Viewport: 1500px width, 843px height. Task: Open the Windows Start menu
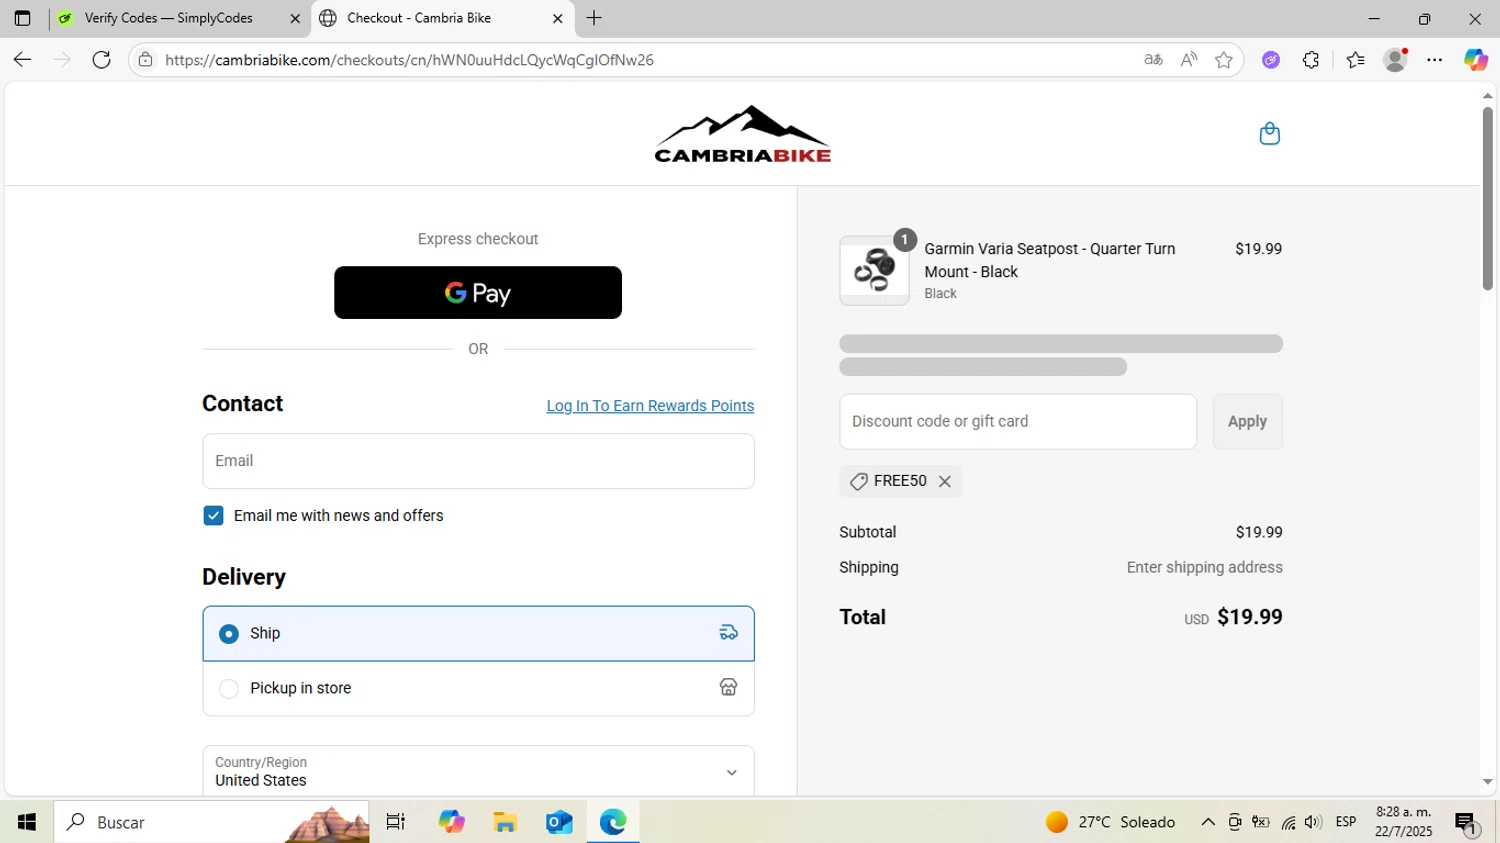click(27, 822)
